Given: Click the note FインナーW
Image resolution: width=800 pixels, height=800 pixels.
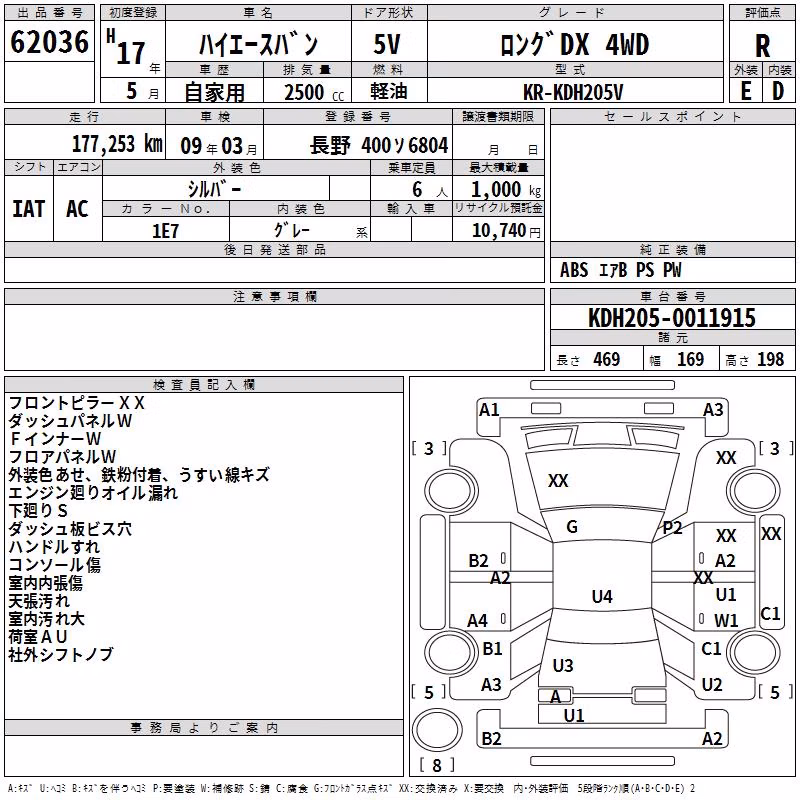Looking at the screenshot, I should tap(55, 438).
